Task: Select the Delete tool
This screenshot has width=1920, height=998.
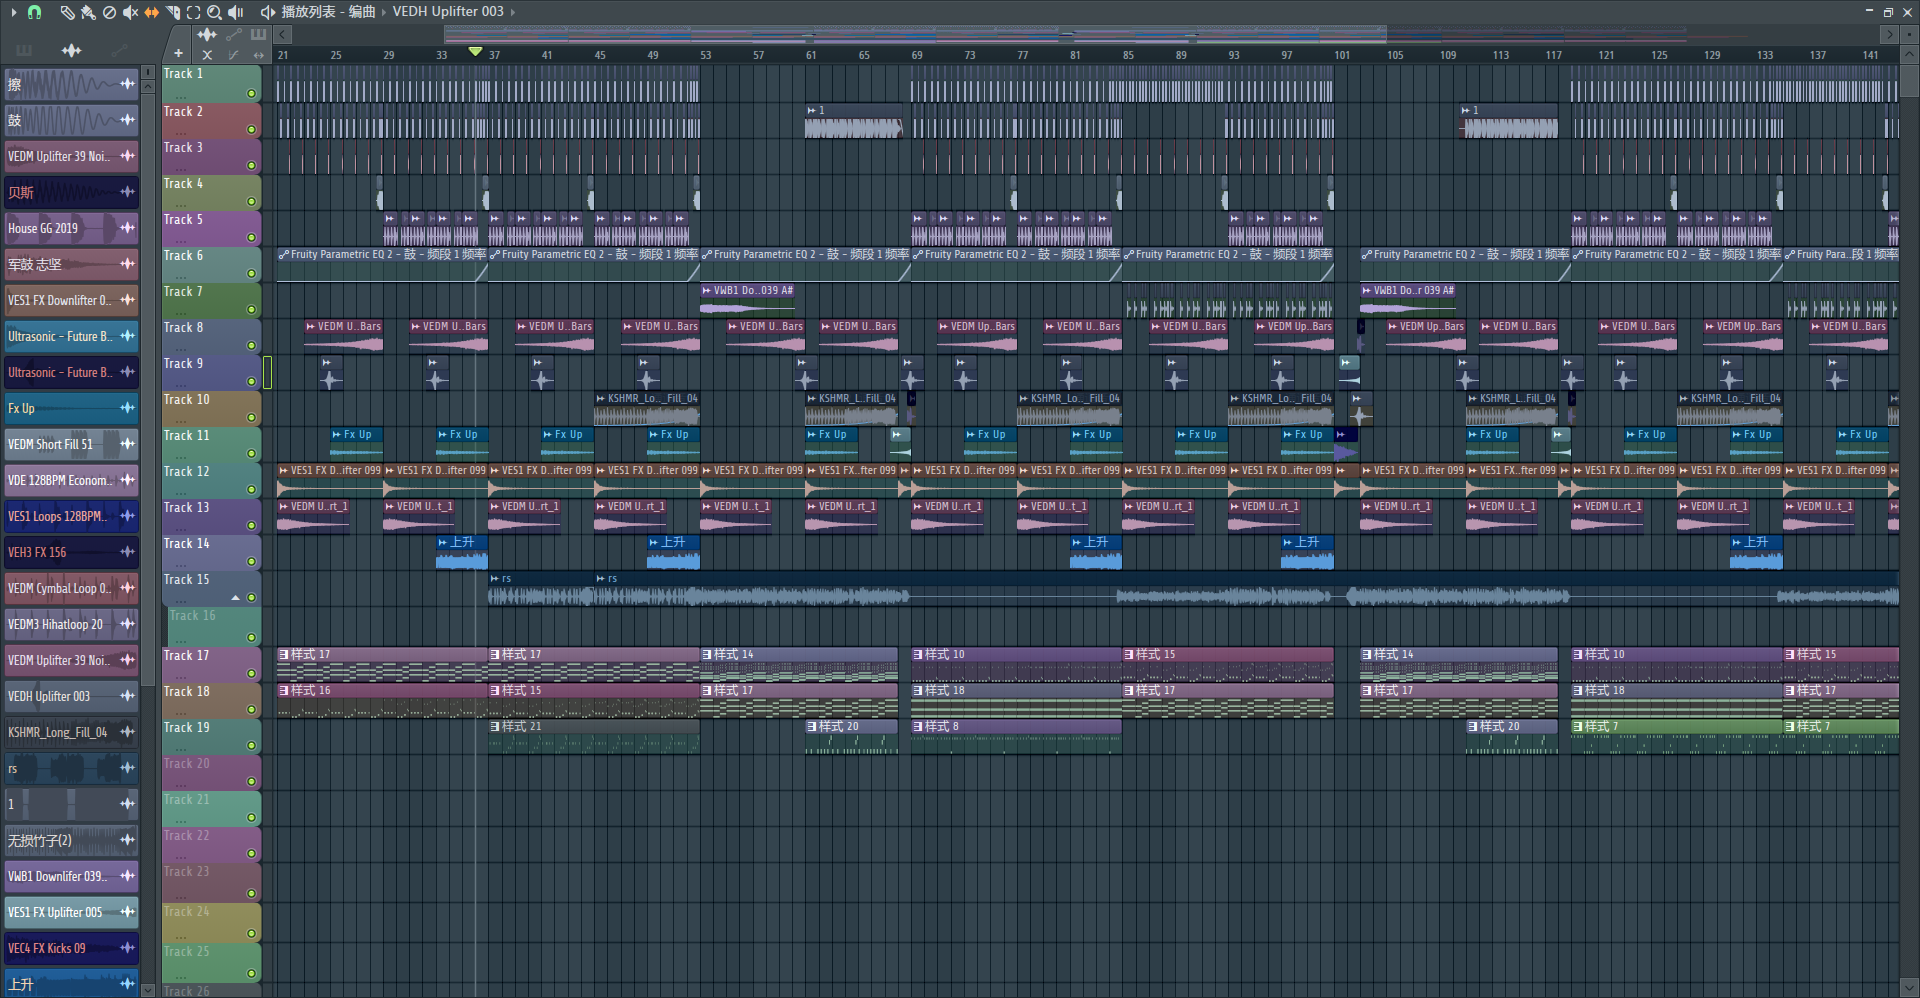Action: click(109, 12)
